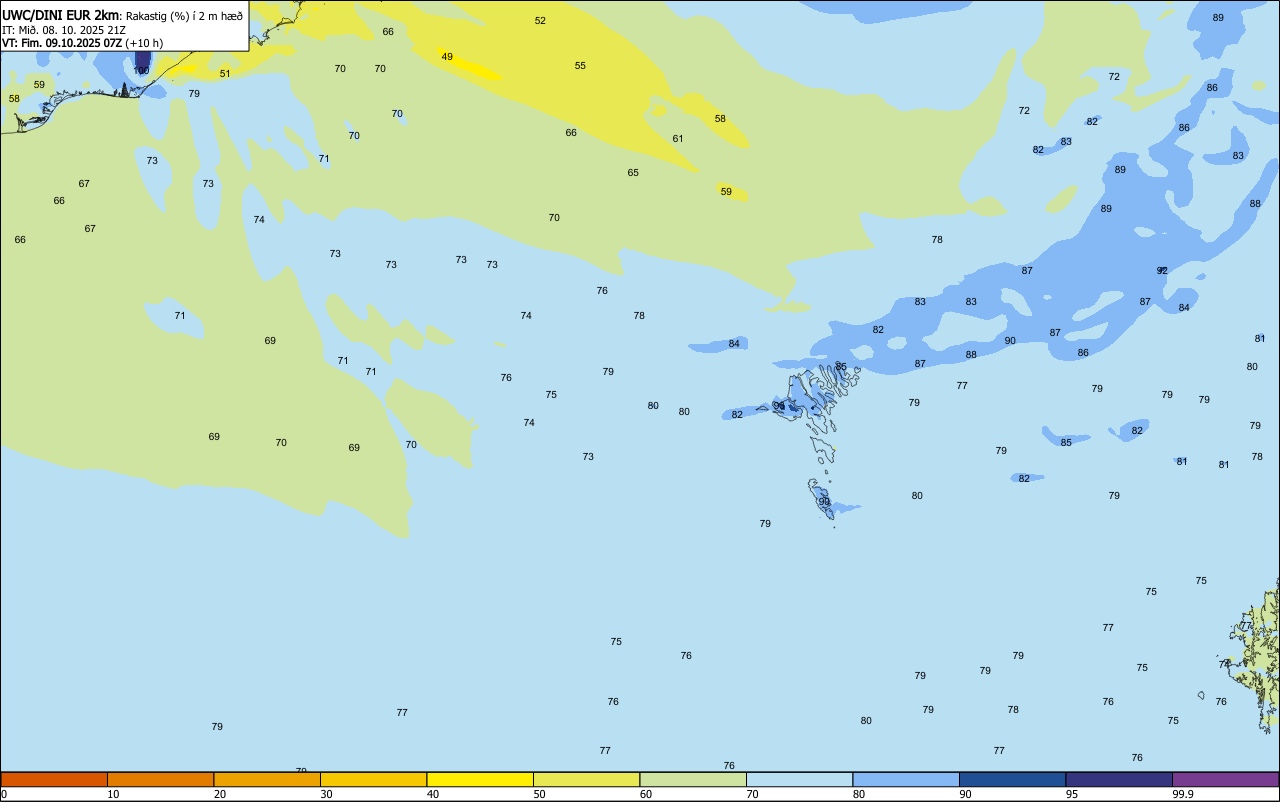
Task: Click the 70–80 pale blue legend swatch
Action: pyautogui.click(x=799, y=779)
